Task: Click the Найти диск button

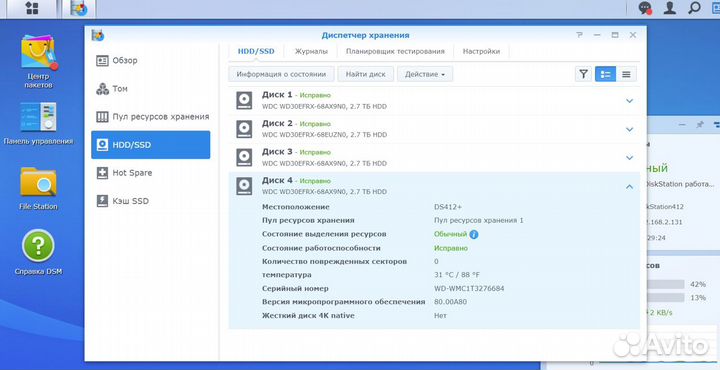Action: click(366, 74)
